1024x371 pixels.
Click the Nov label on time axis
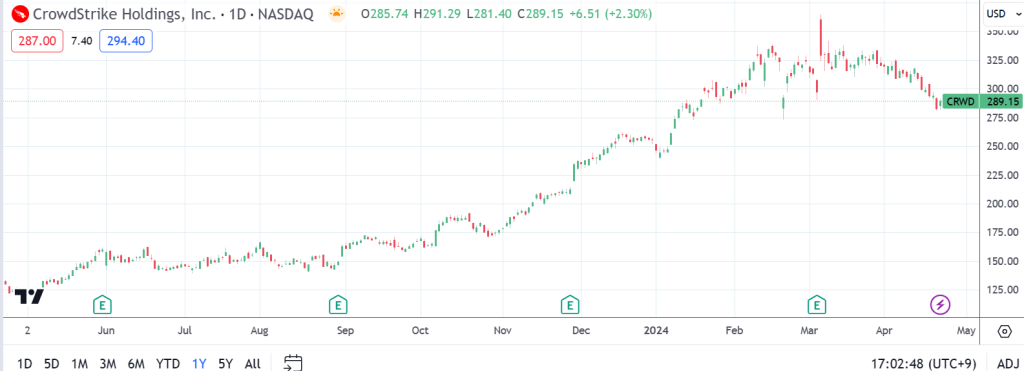click(502, 331)
